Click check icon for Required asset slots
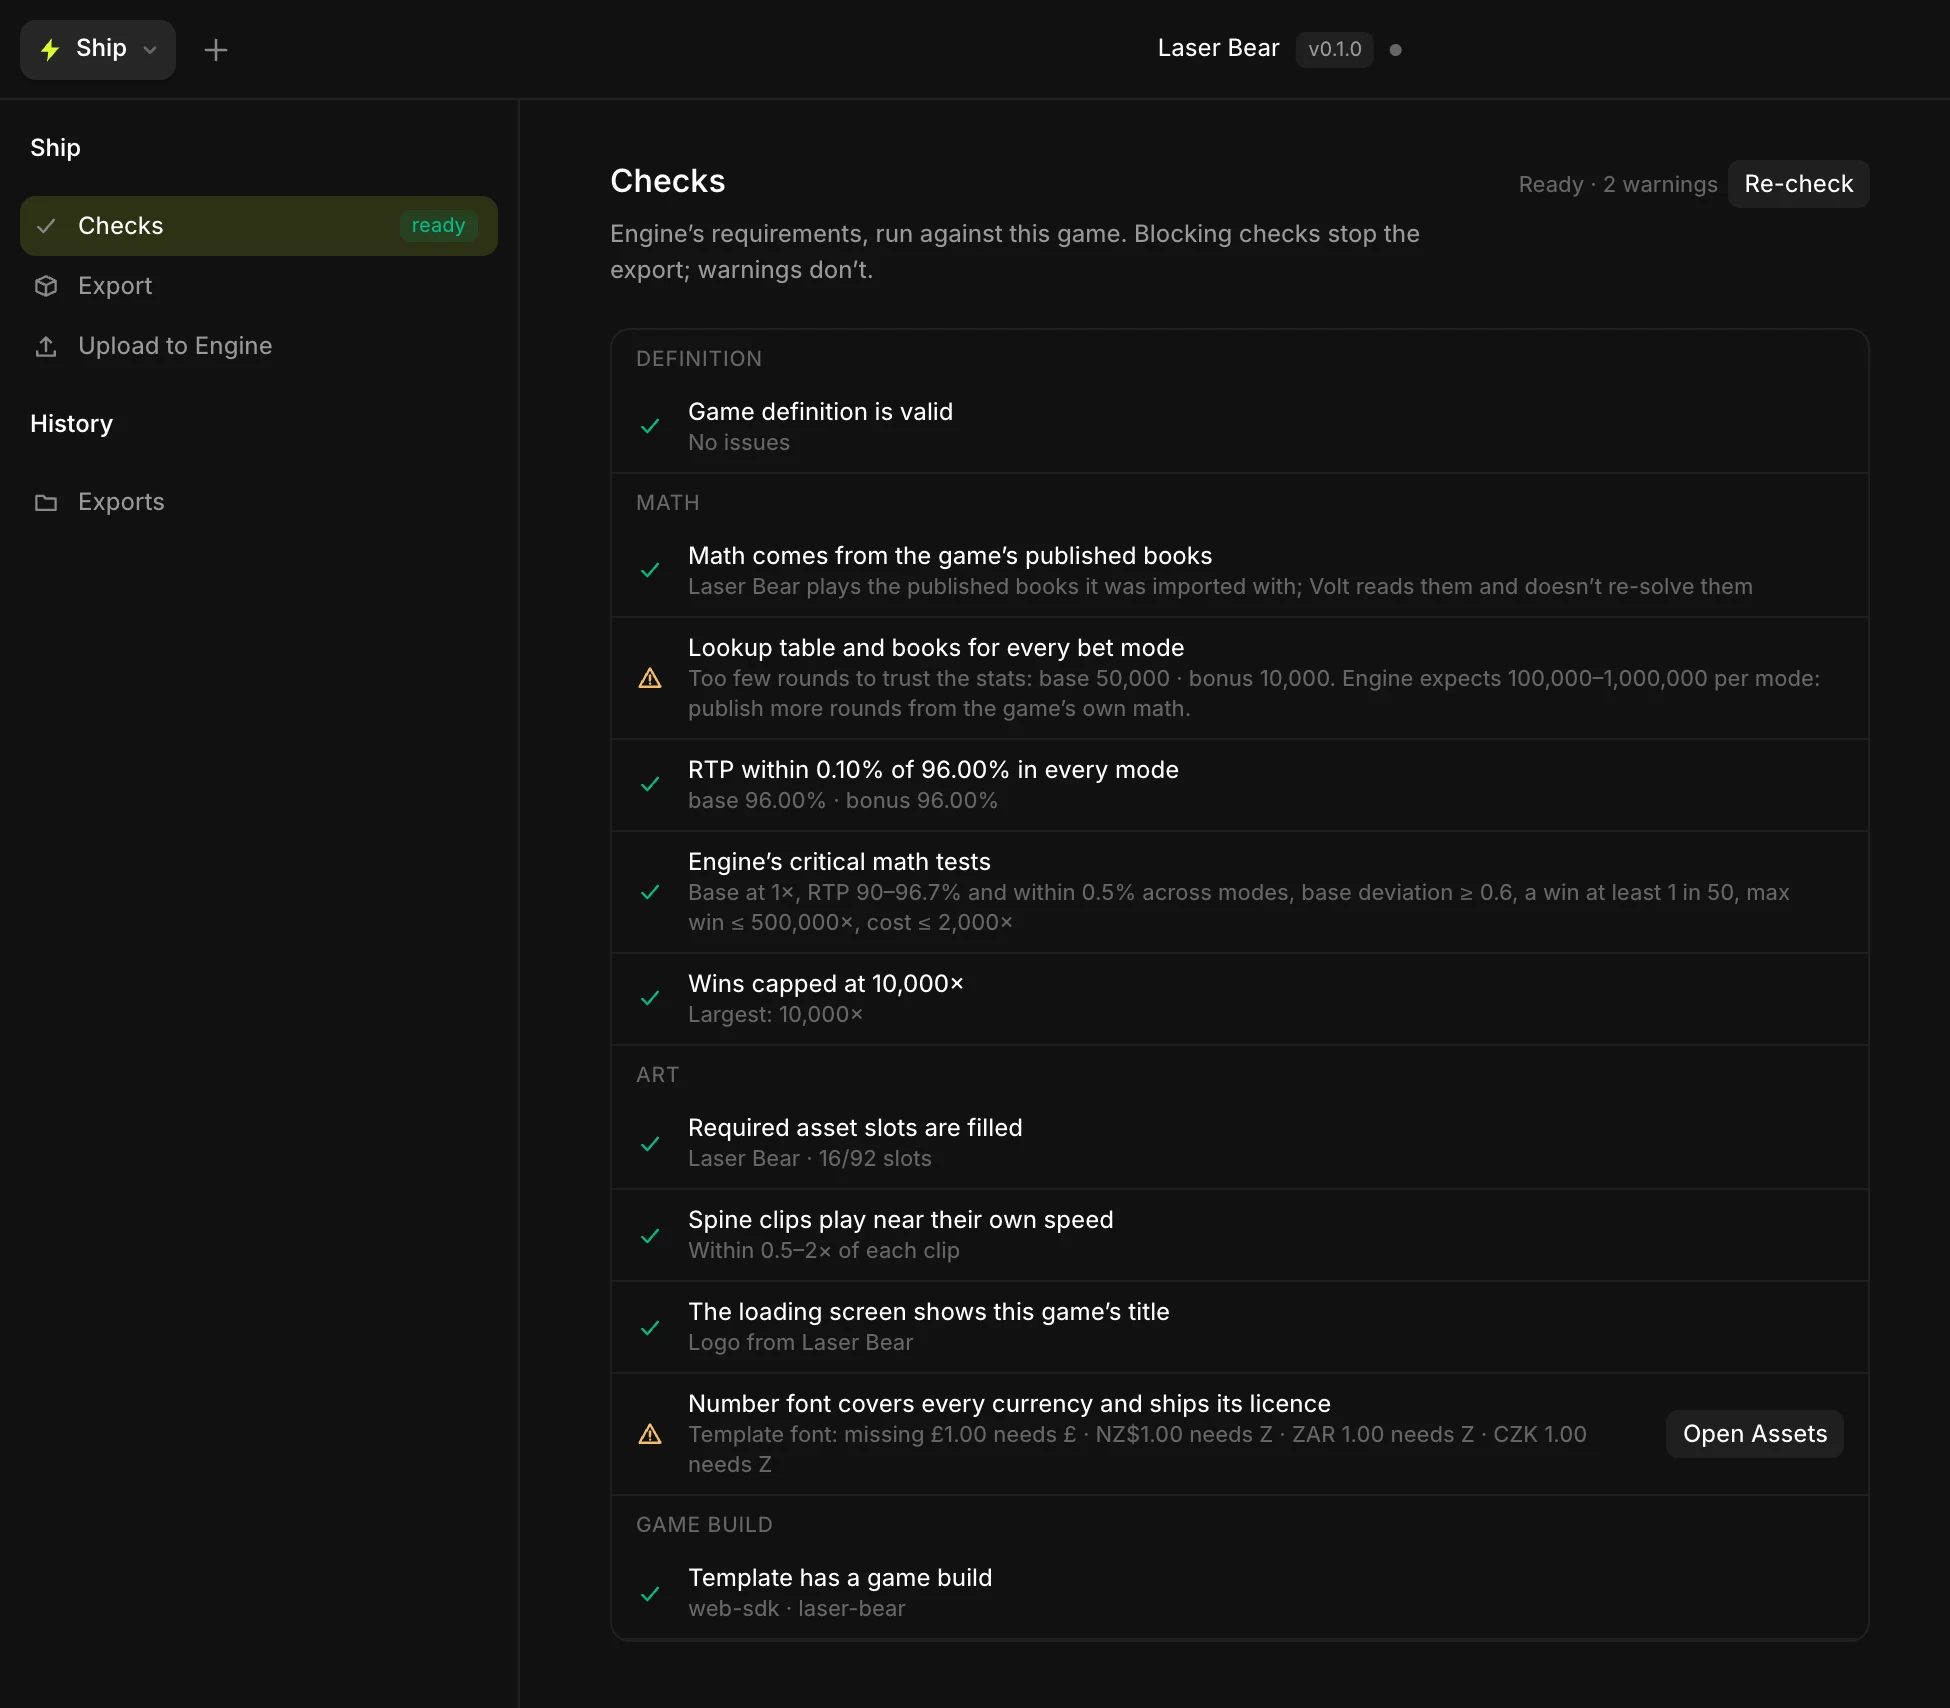Image resolution: width=1950 pixels, height=1708 pixels. click(x=650, y=1144)
